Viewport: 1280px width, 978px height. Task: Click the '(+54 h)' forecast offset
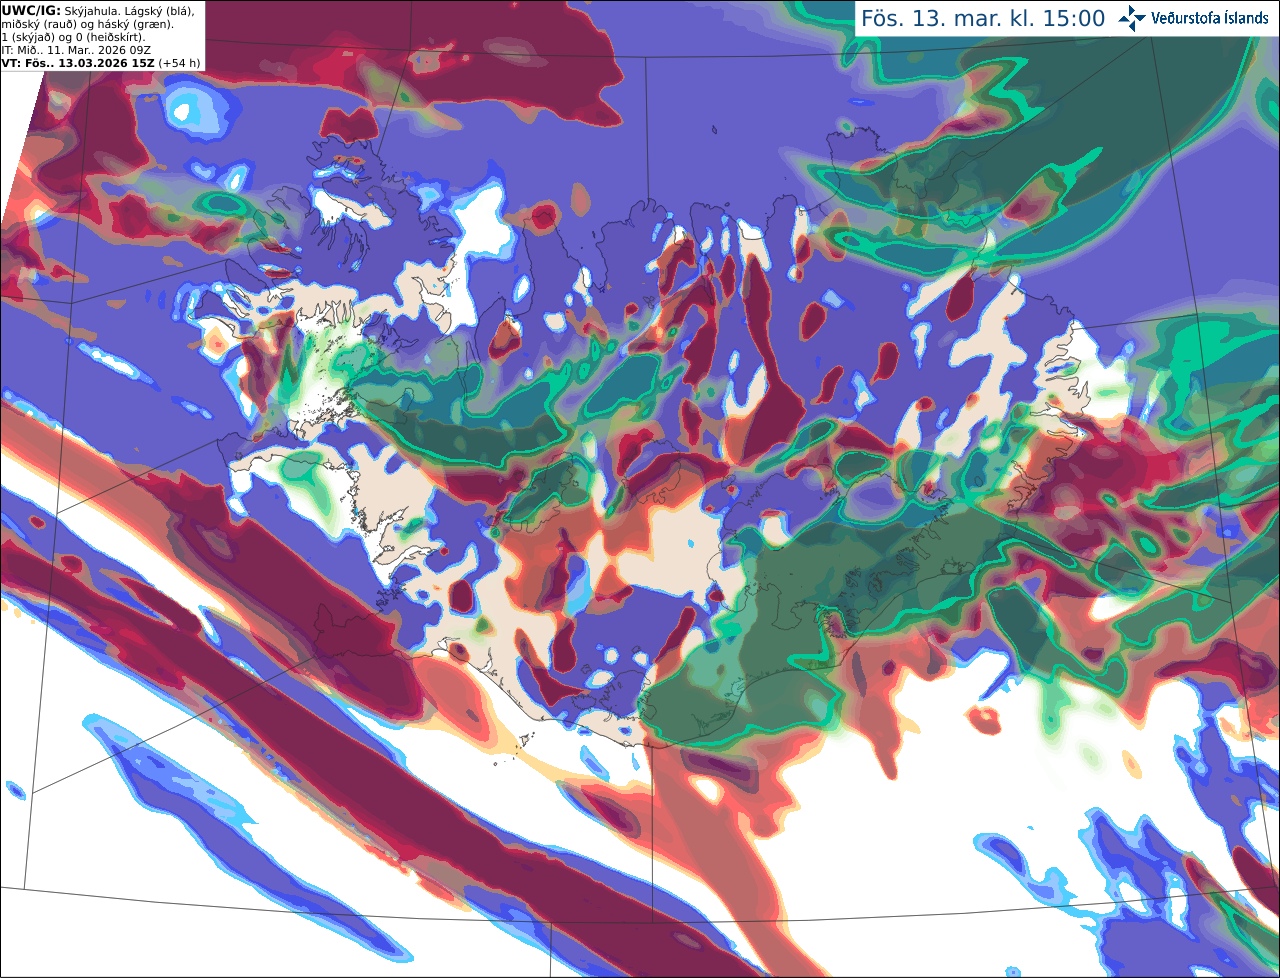(x=180, y=63)
